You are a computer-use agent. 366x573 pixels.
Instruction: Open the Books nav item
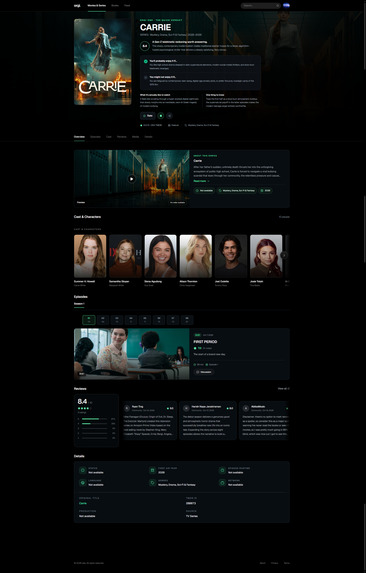coord(115,5)
